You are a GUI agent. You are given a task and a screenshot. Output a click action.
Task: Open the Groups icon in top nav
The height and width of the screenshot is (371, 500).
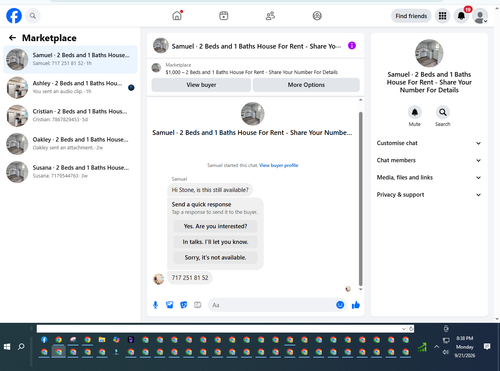click(317, 16)
